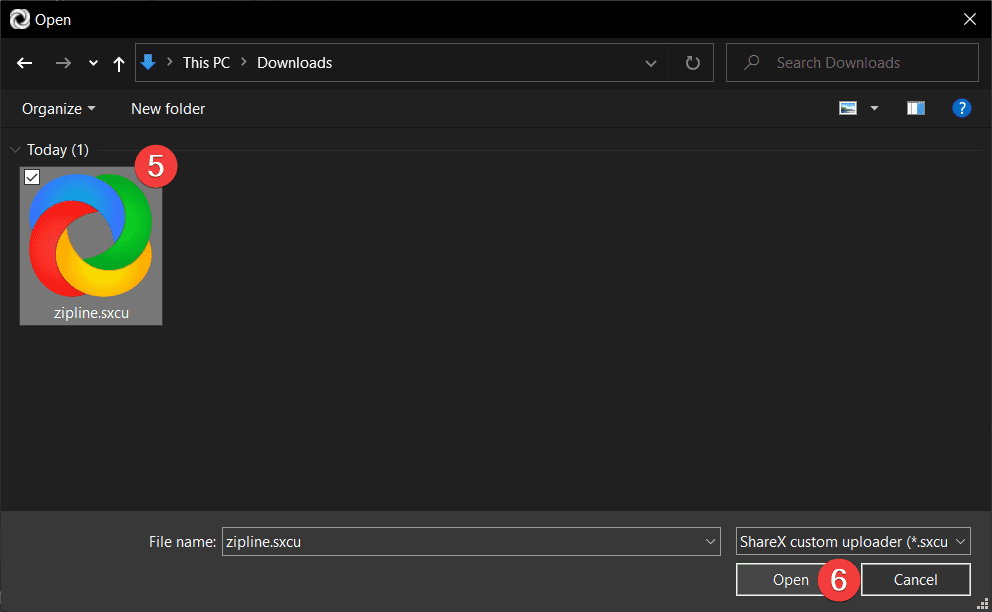Click the forward navigation arrow
Image resolution: width=992 pixels, height=612 pixels.
click(63, 62)
